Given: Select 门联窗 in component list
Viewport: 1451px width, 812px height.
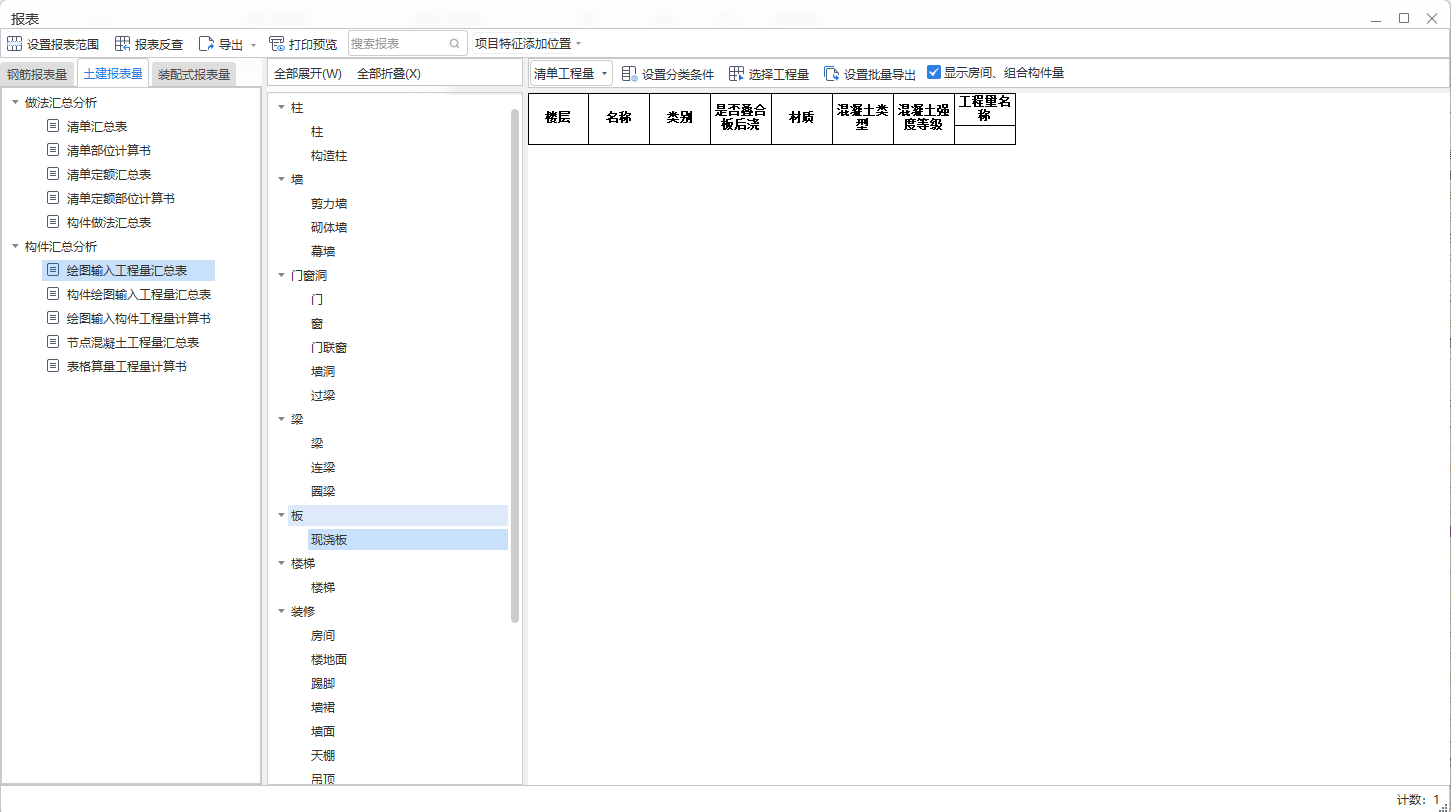Looking at the screenshot, I should [329, 347].
